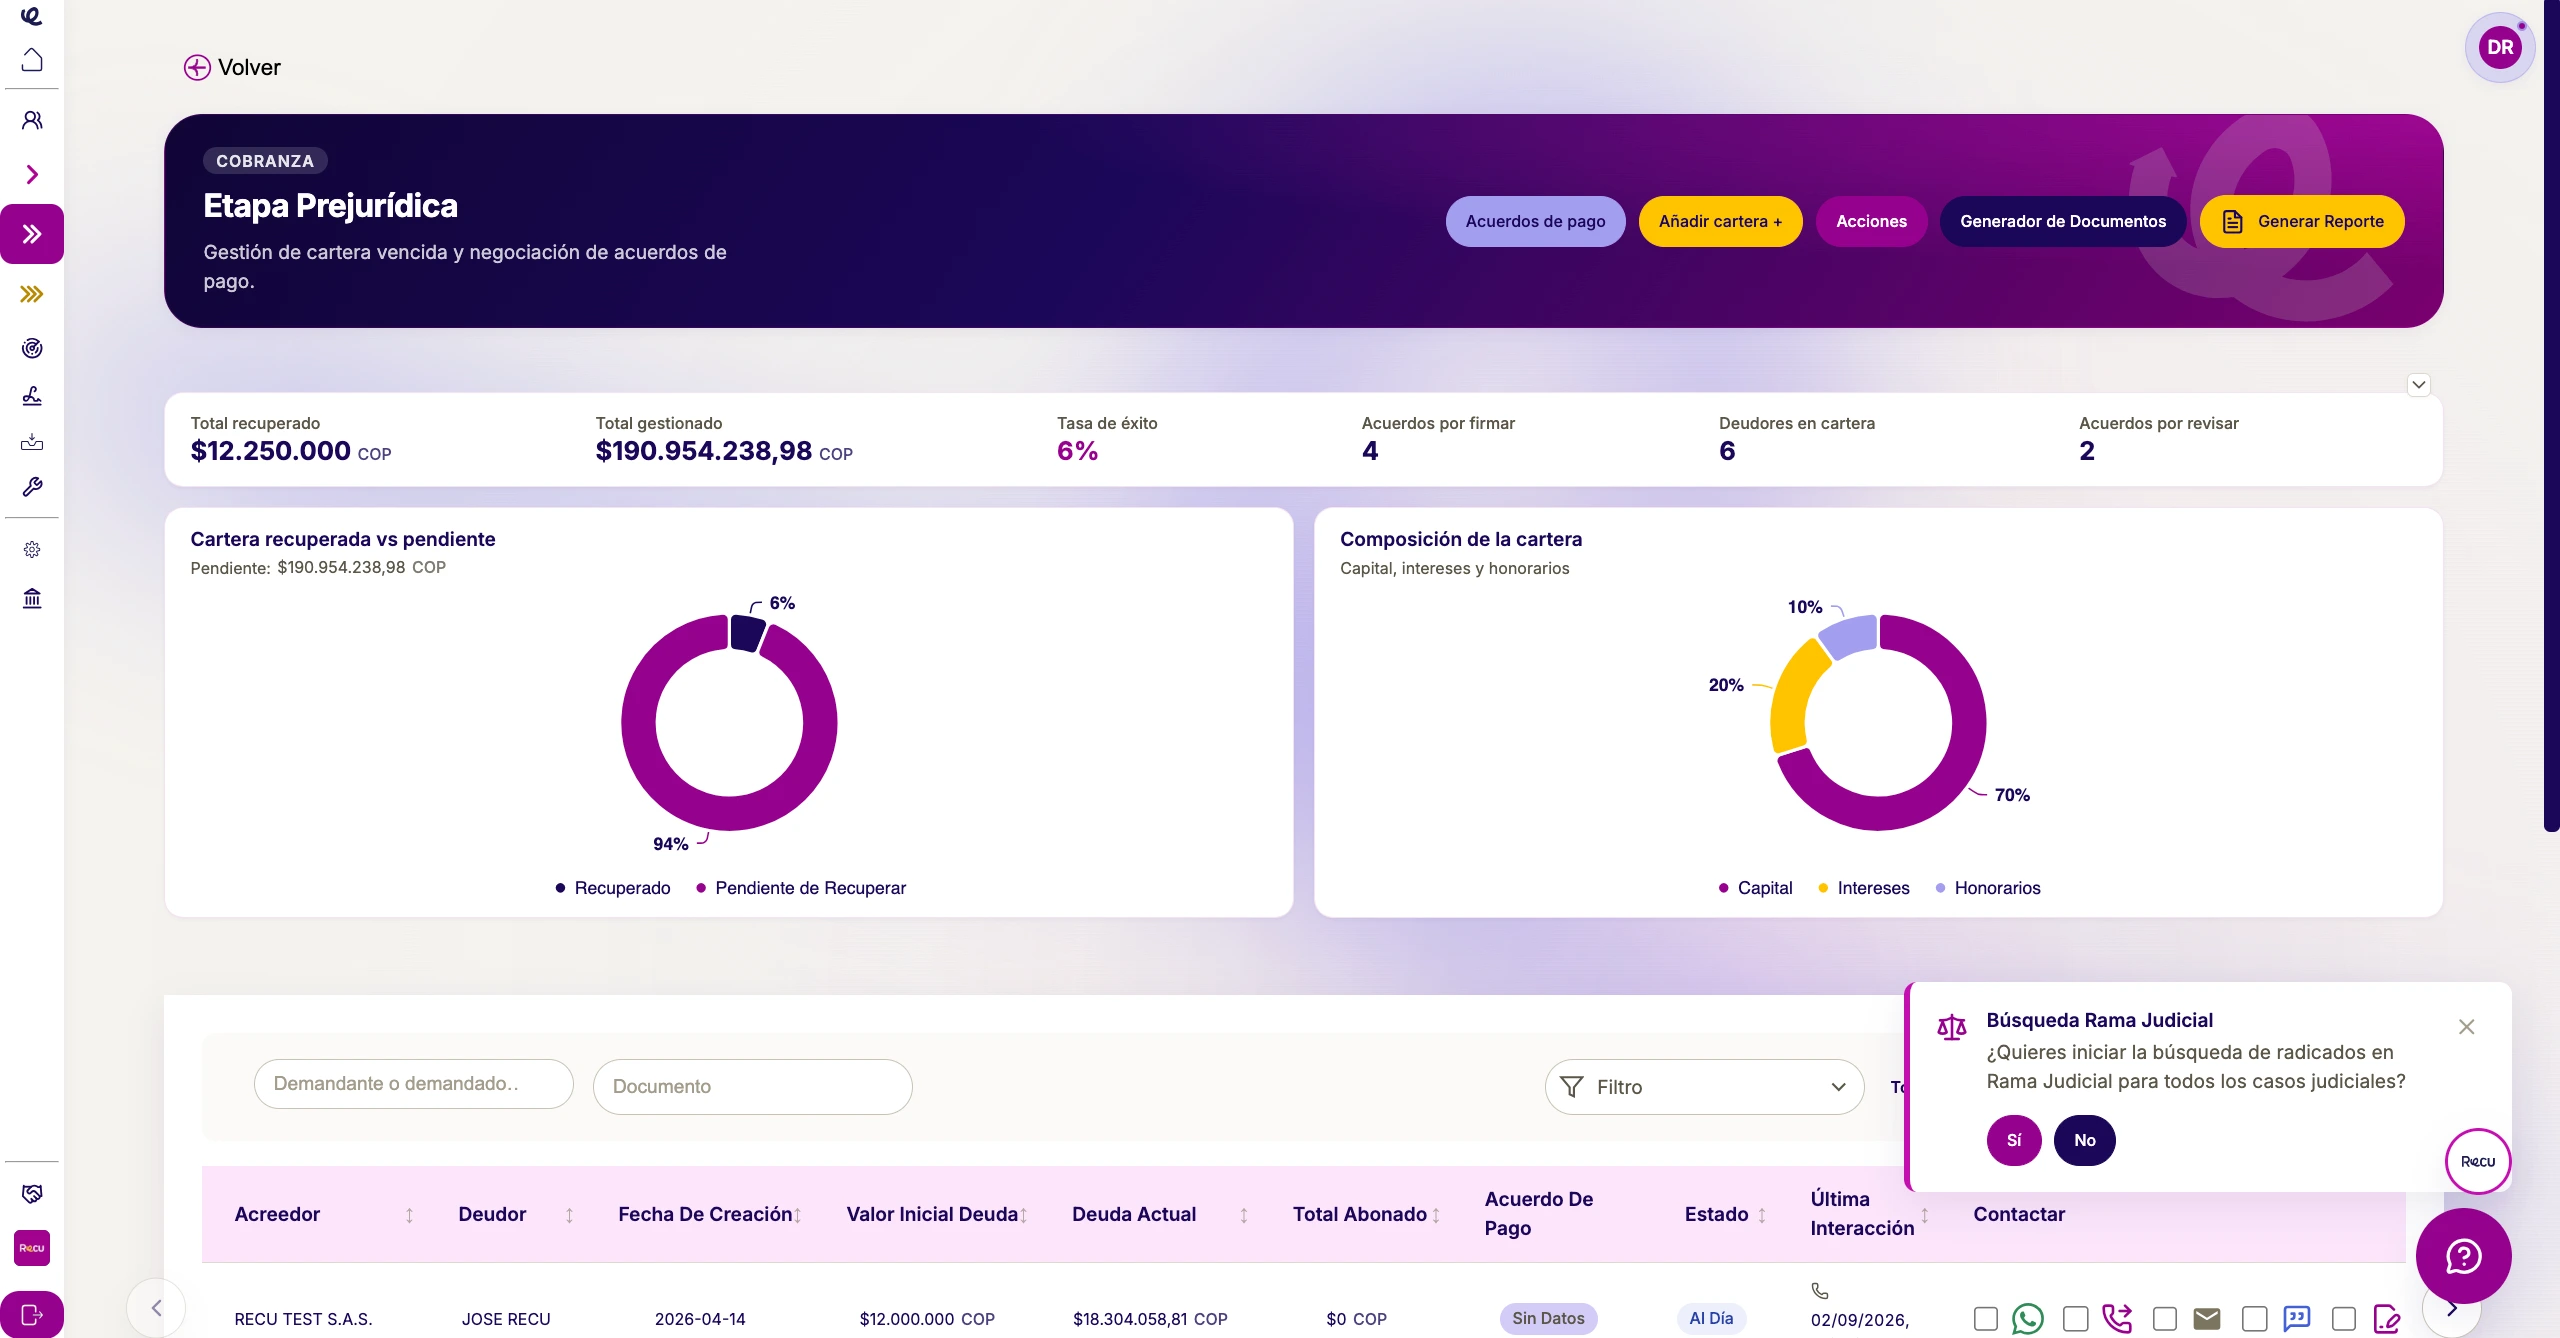Click the logout icon at sidebar bottom
The height and width of the screenshot is (1338, 2560).
pos(32,1315)
